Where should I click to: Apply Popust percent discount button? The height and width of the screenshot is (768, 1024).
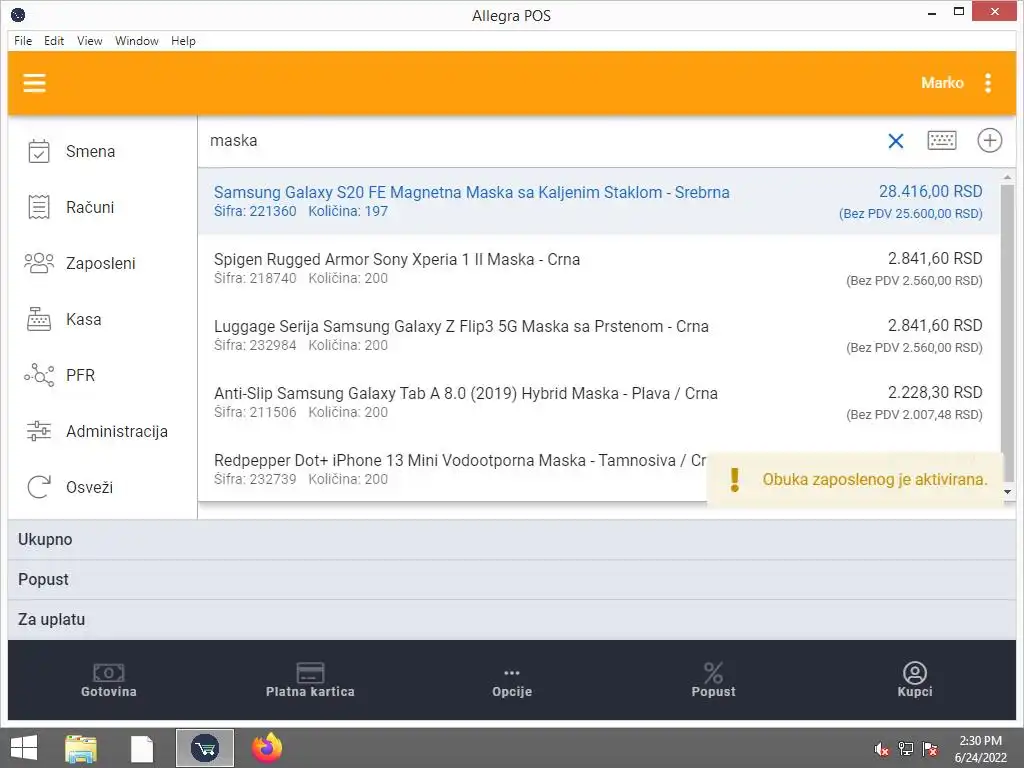pos(713,680)
